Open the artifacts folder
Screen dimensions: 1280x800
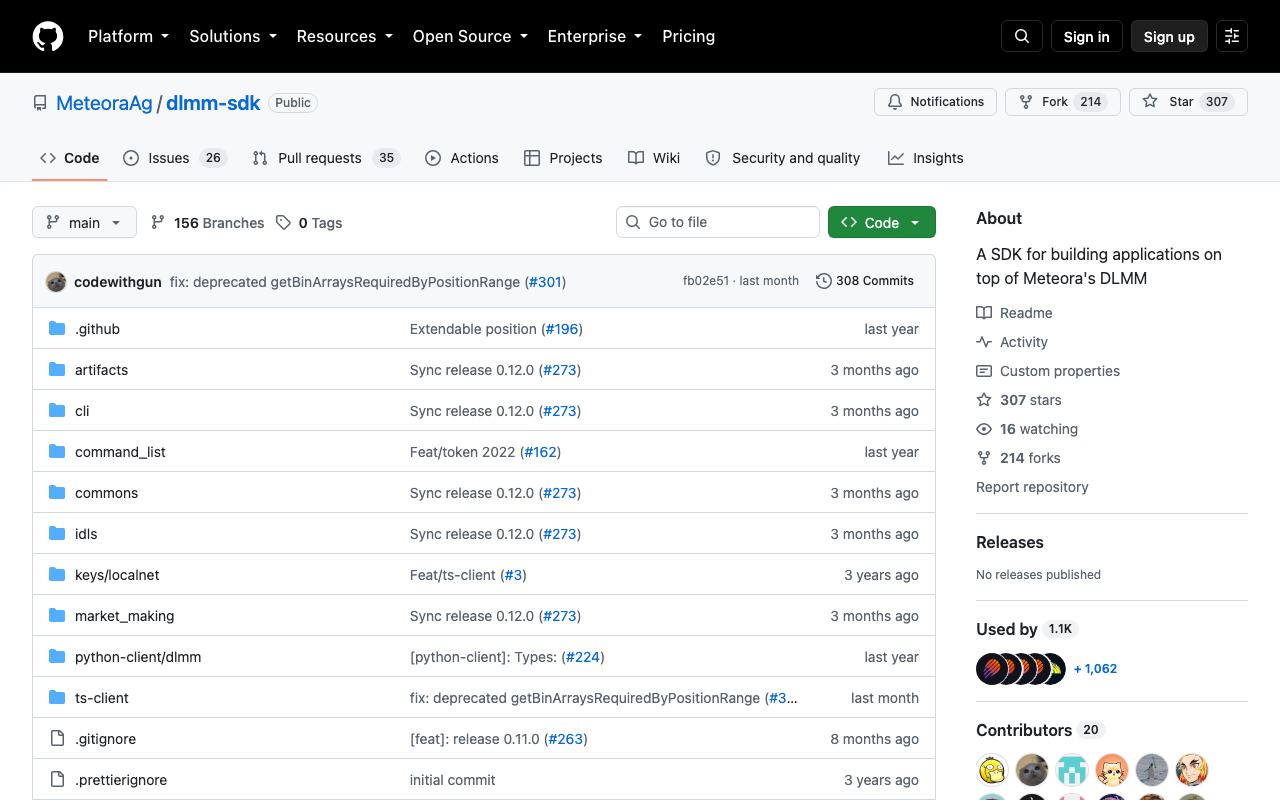click(x=101, y=370)
